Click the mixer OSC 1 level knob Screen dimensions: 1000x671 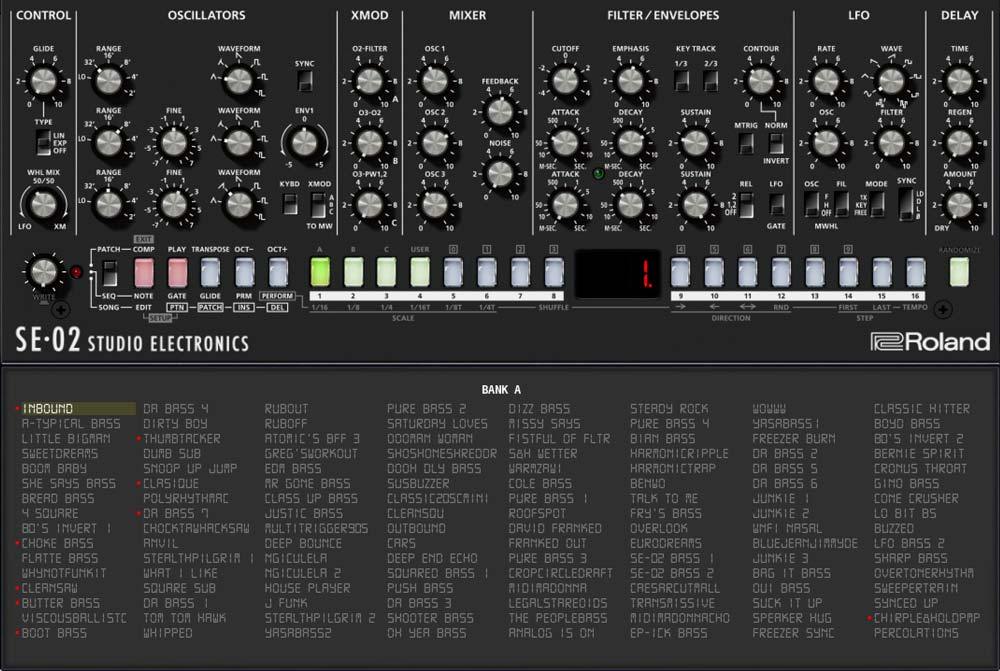(434, 81)
